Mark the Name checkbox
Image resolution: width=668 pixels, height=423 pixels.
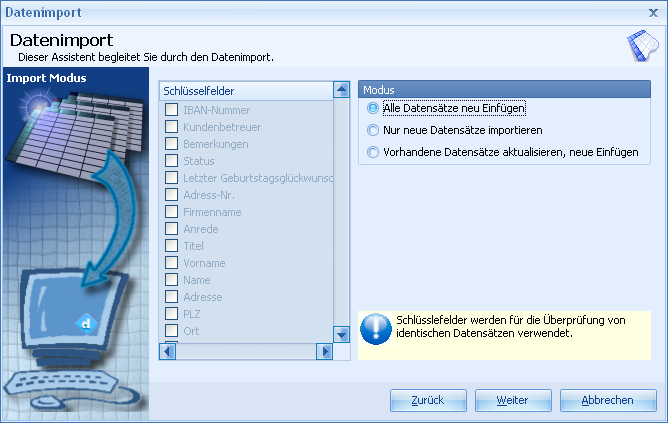[x=171, y=280]
